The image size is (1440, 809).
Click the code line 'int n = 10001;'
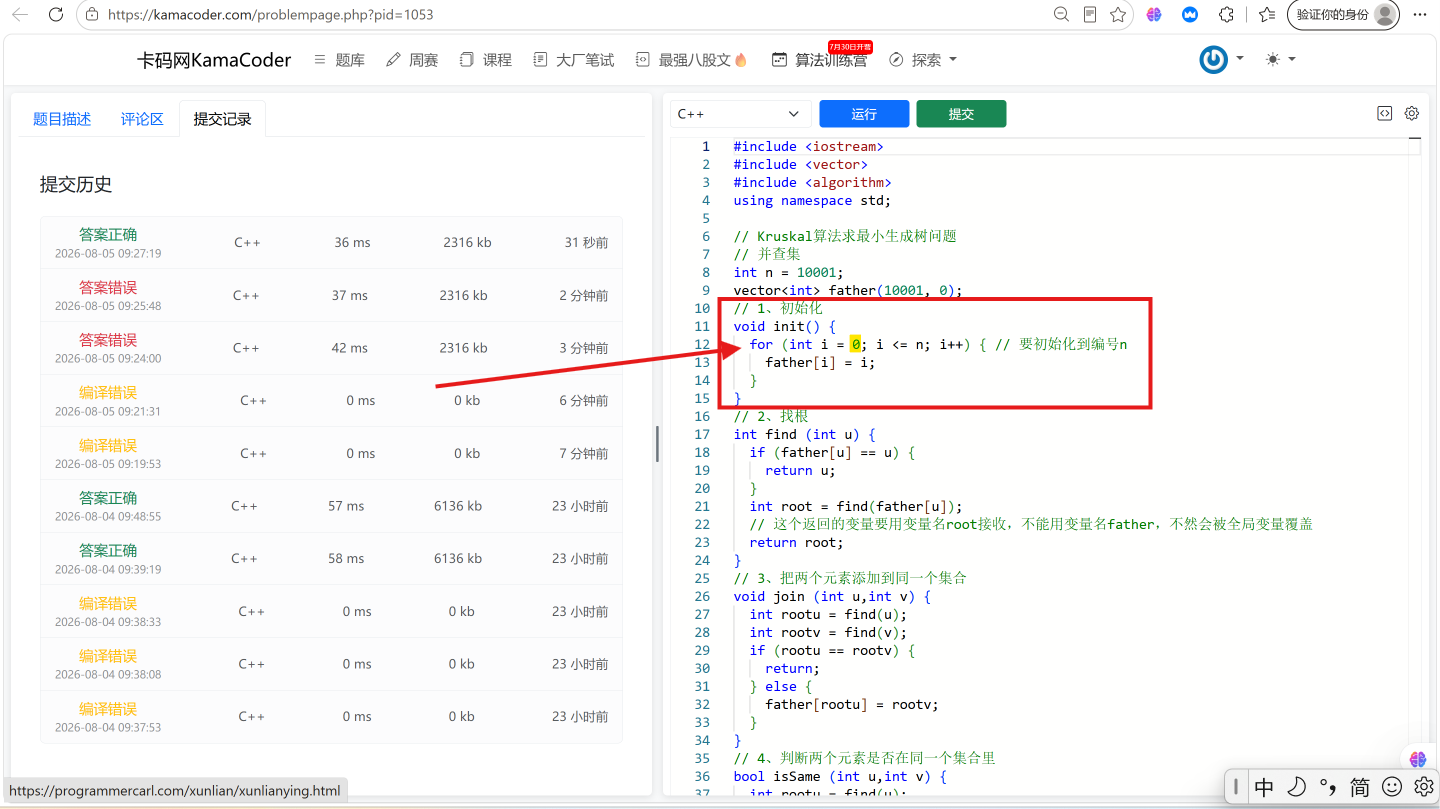[789, 272]
